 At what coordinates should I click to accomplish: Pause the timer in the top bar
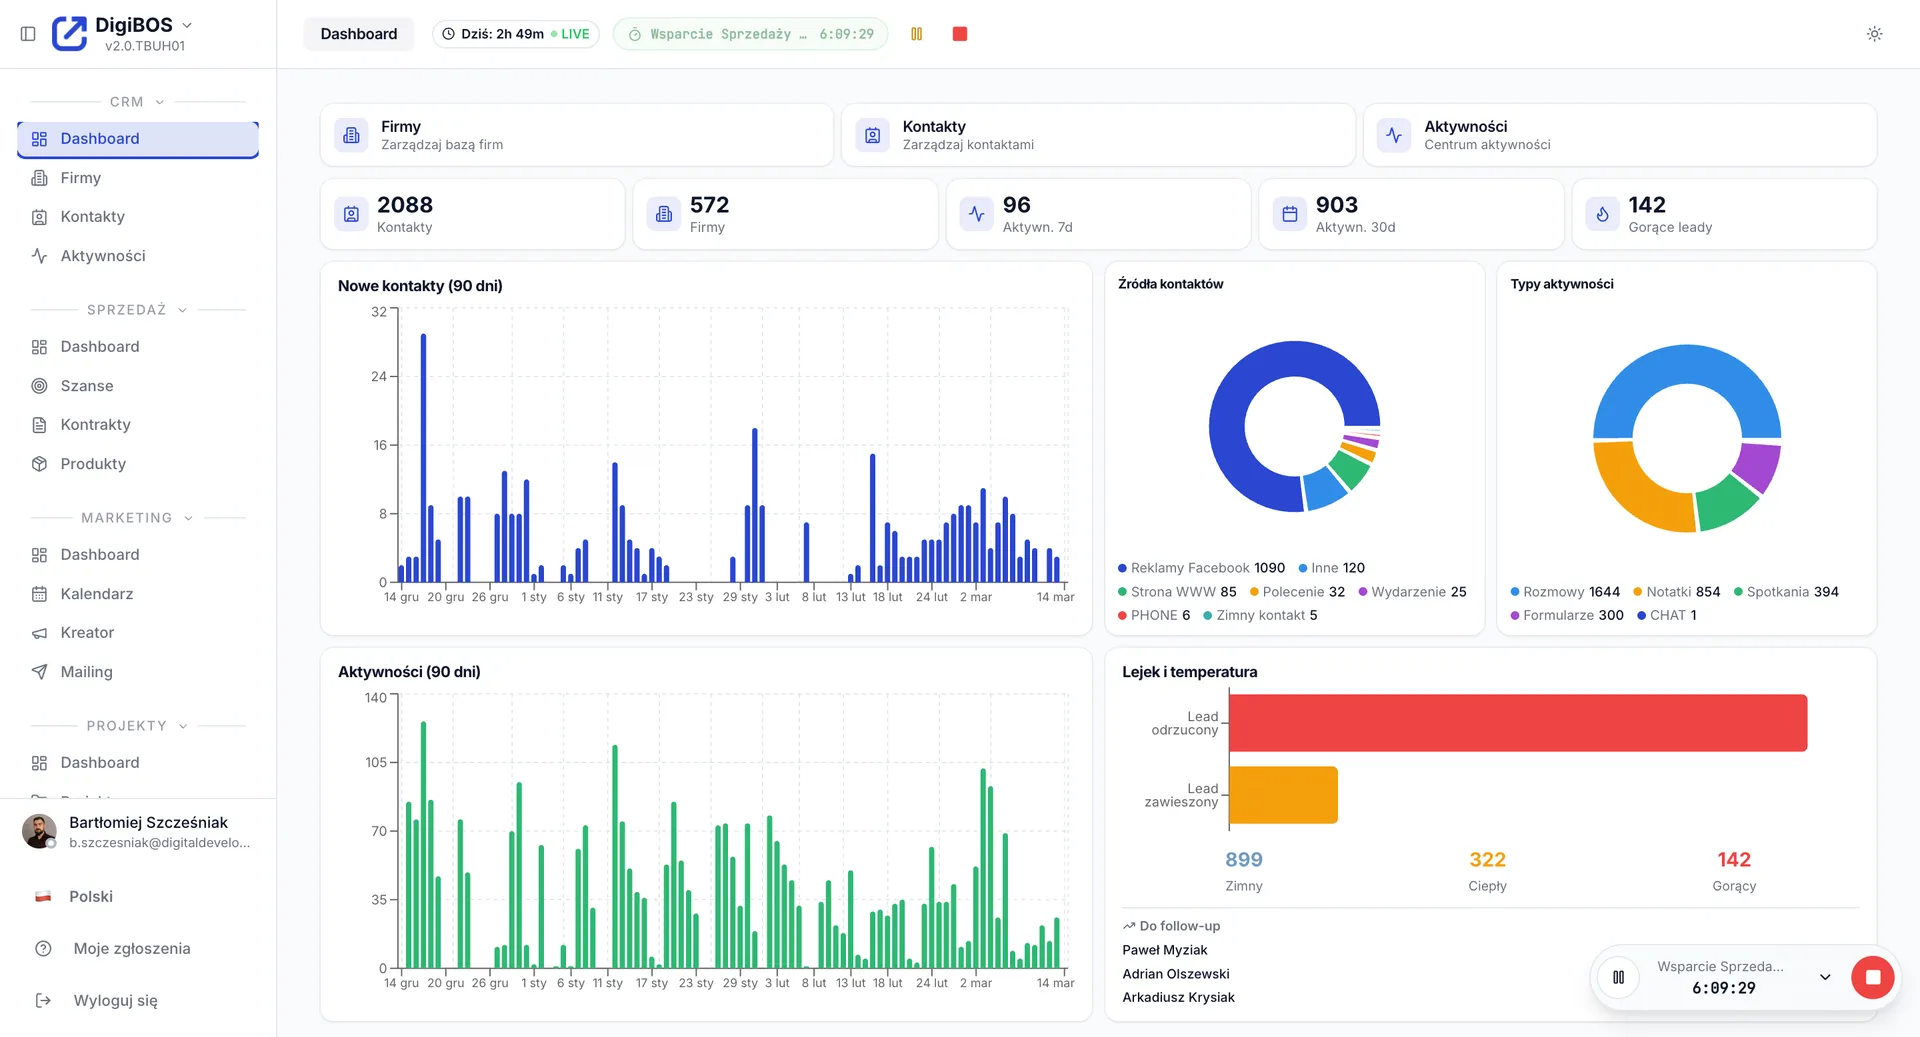click(x=916, y=34)
